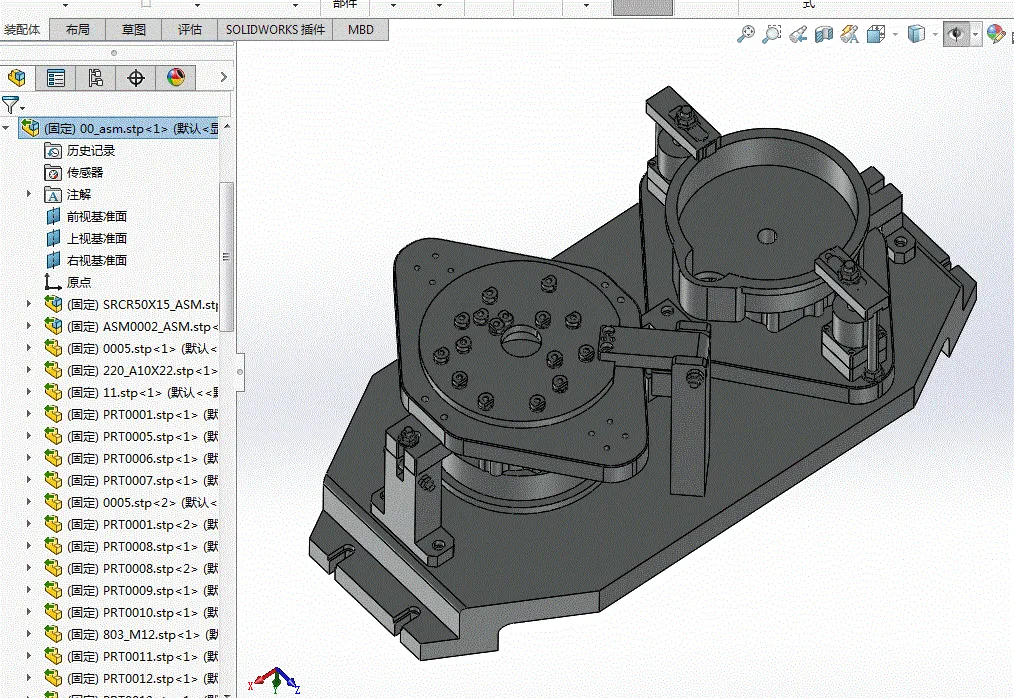Open the ConfigurationManager tab

(96, 78)
